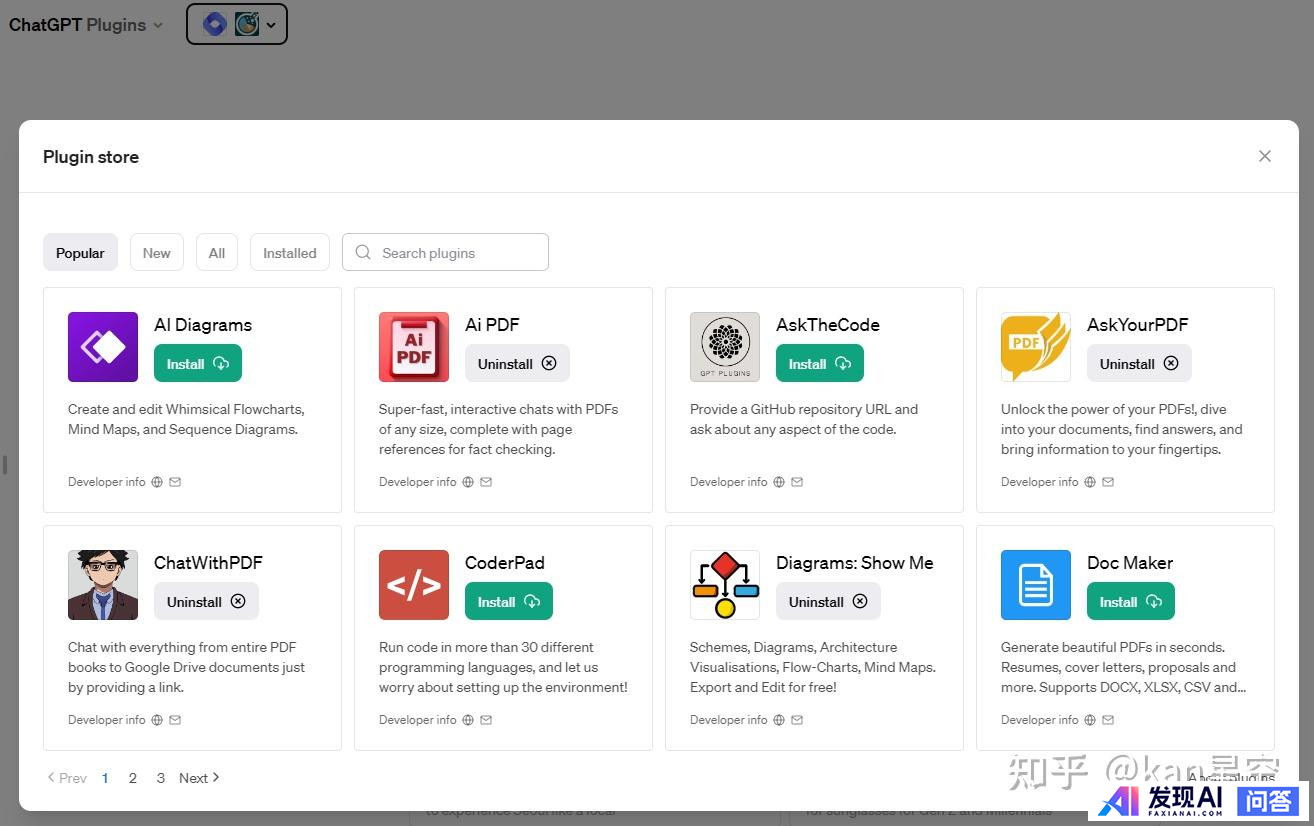Open CoderPad developer email icon
This screenshot has width=1314, height=826.
coord(486,720)
